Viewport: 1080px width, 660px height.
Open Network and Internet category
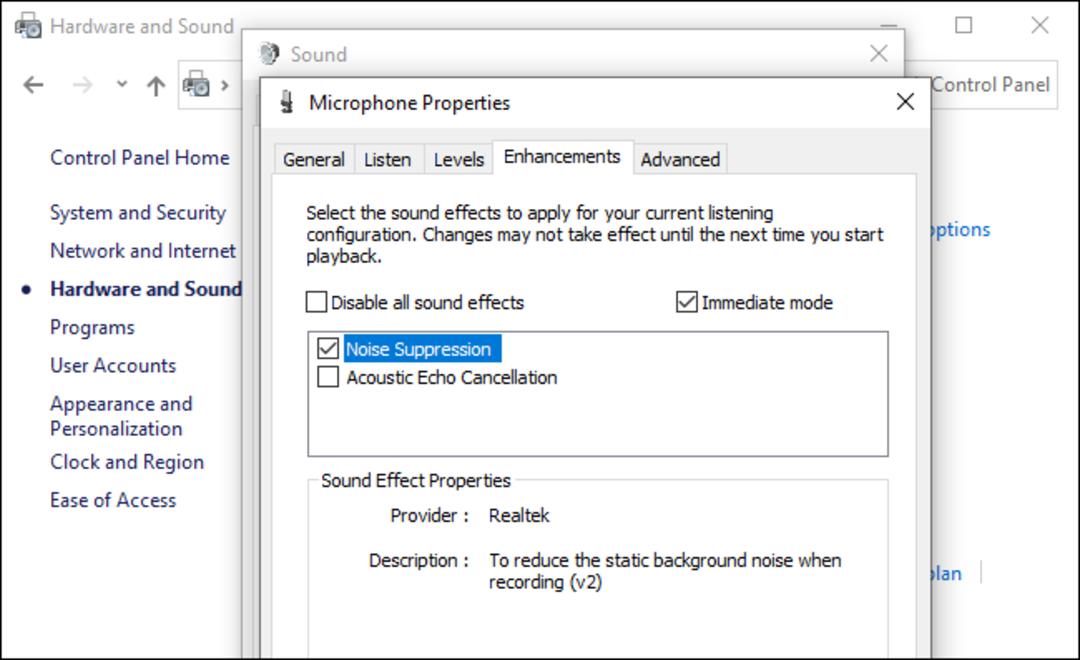[143, 251]
